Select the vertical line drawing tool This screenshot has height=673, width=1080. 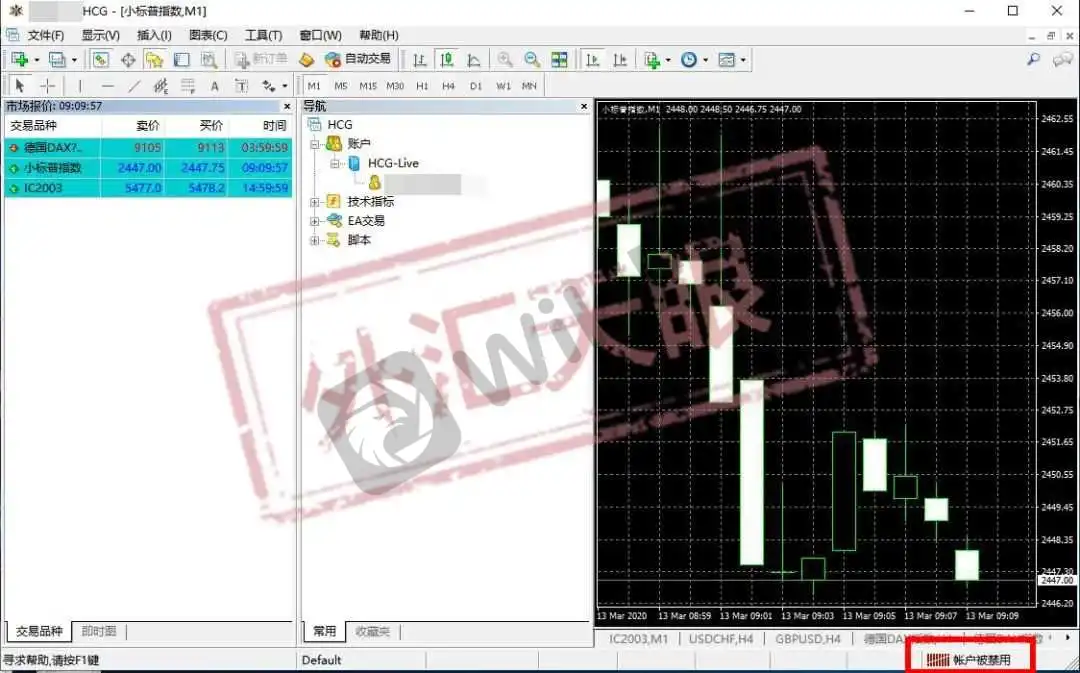80,85
